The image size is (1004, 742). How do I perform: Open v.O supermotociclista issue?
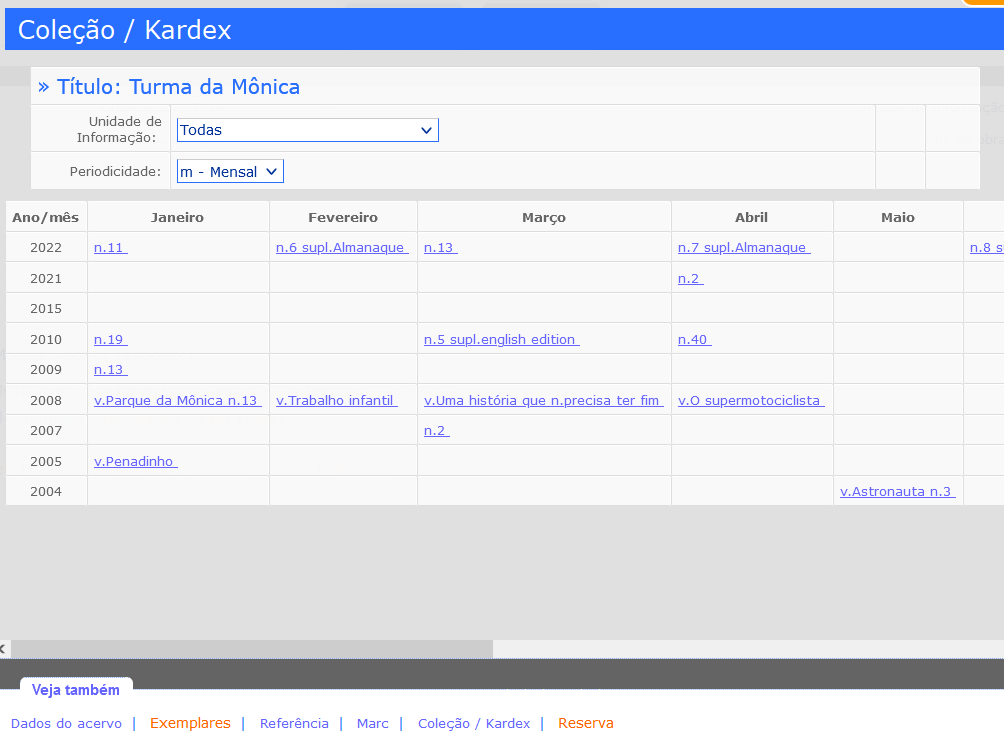coord(751,401)
